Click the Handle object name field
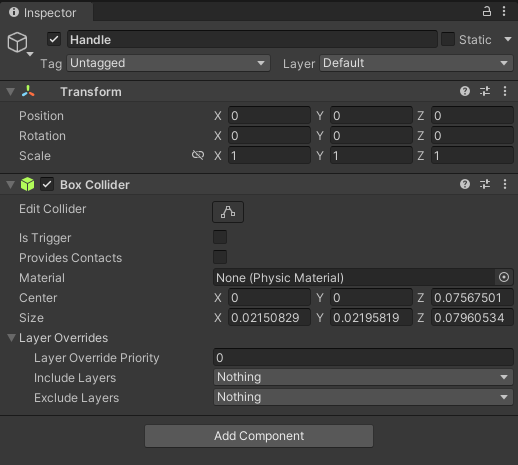 [x=252, y=39]
